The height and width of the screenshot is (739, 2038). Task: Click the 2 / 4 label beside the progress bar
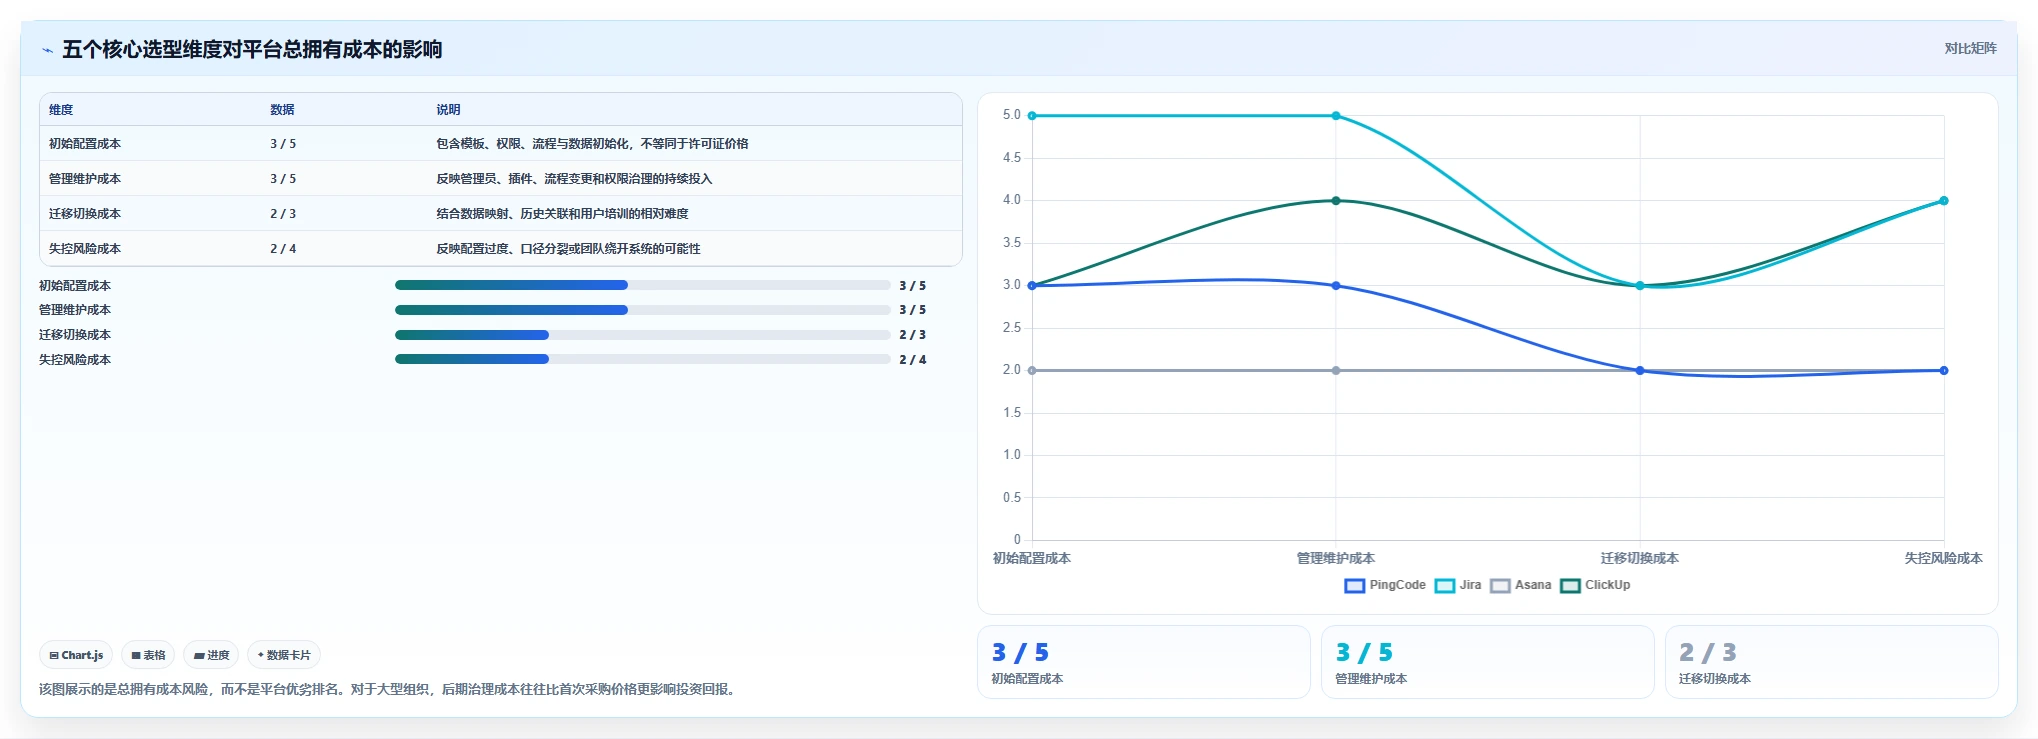912,360
